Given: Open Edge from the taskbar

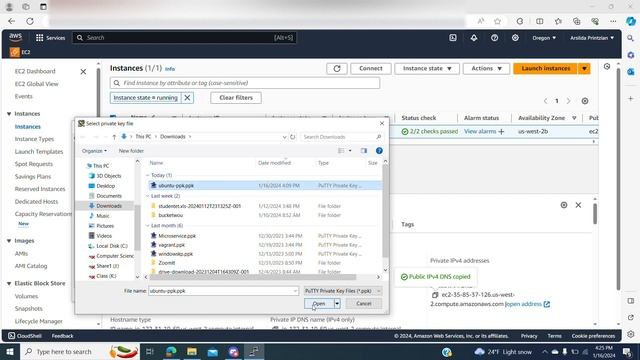Looking at the screenshot, I should [x=171, y=351].
